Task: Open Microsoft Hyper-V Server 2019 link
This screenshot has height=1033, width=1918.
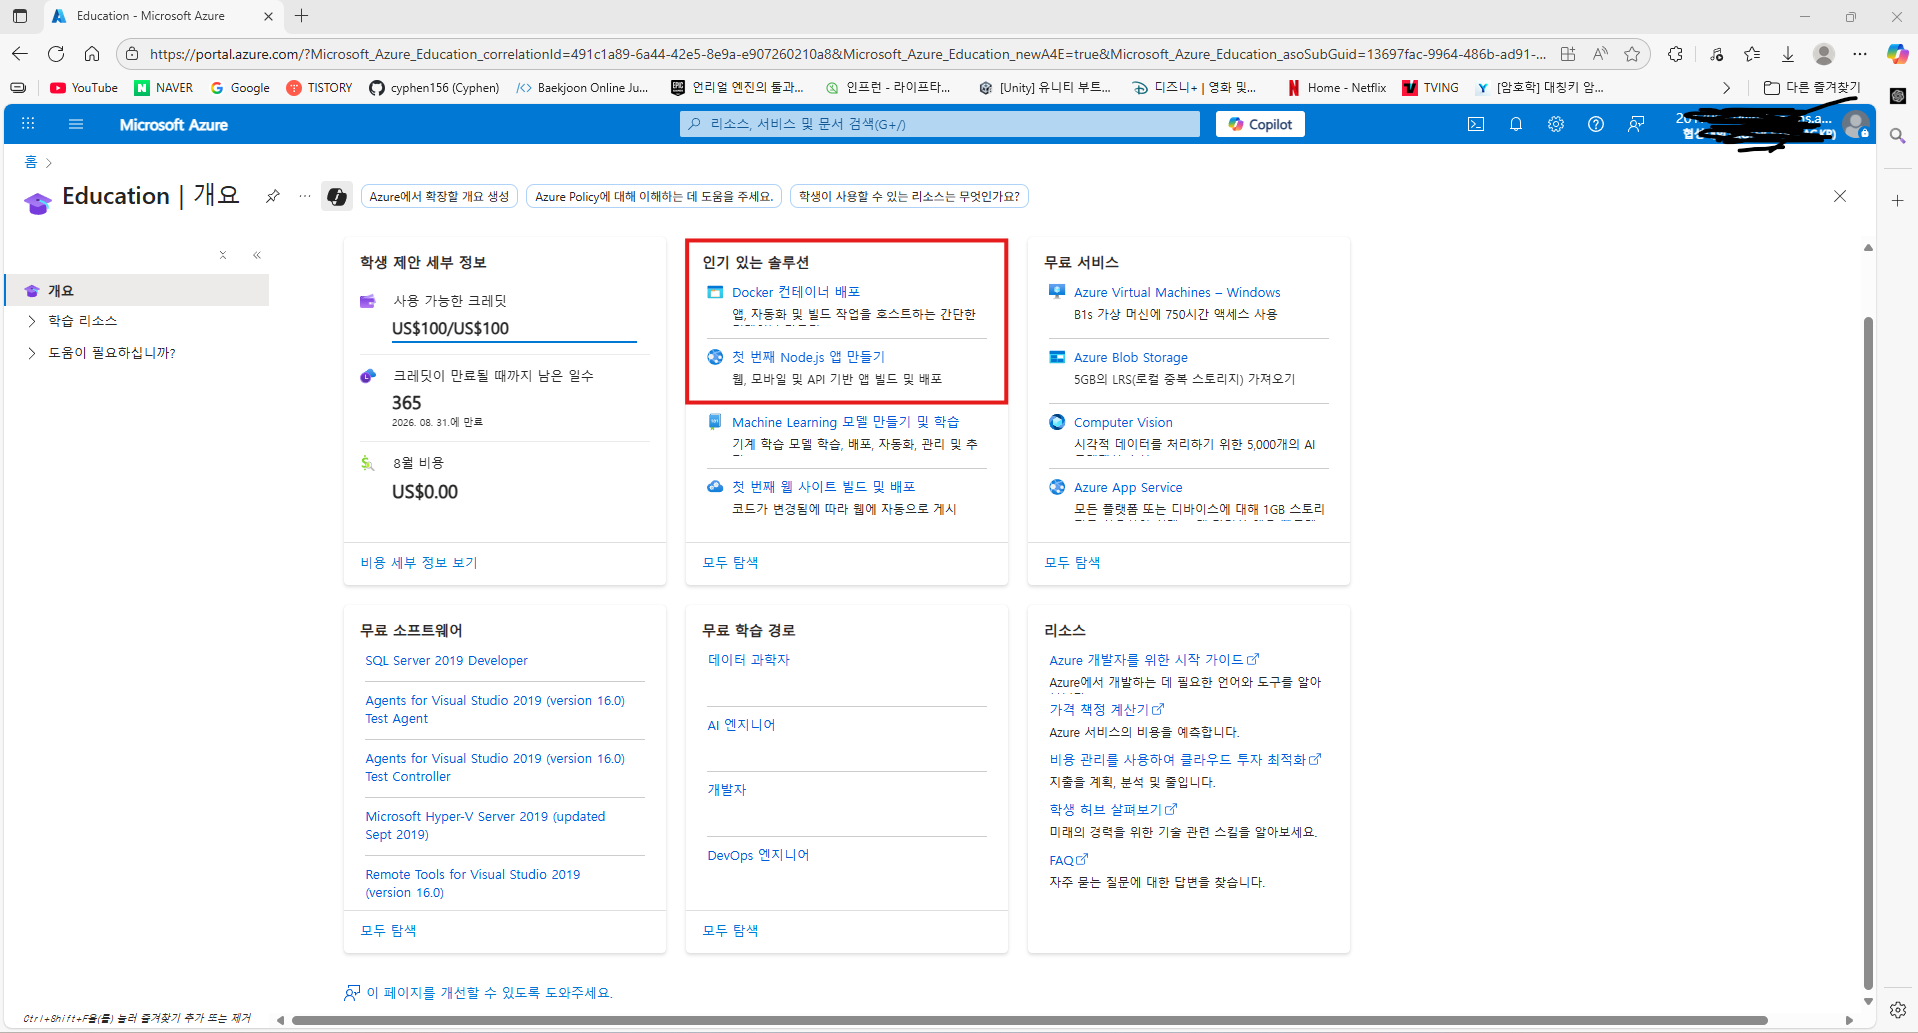Action: [485, 825]
